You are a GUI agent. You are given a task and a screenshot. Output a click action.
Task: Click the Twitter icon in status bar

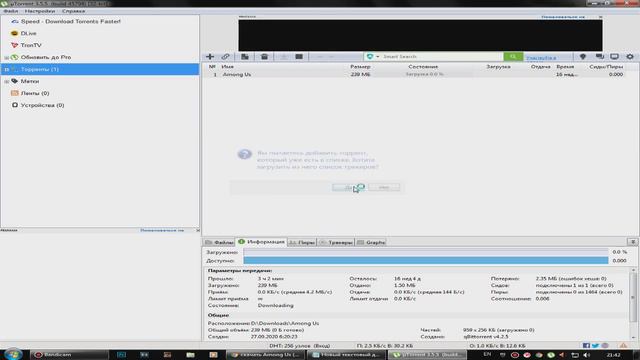tap(595, 346)
